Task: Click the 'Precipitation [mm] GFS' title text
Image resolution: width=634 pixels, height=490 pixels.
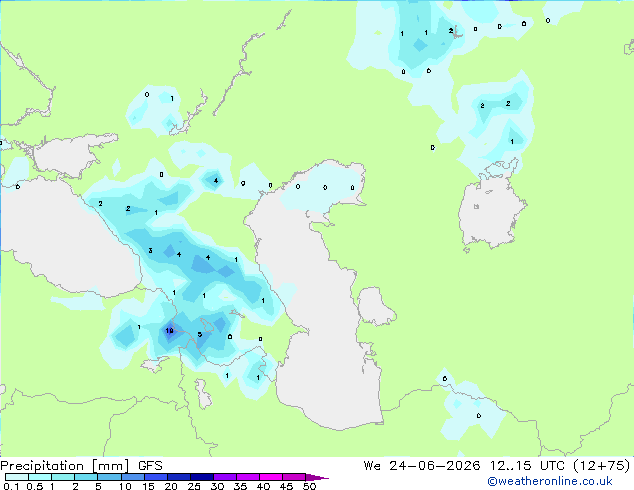Action: point(81,466)
